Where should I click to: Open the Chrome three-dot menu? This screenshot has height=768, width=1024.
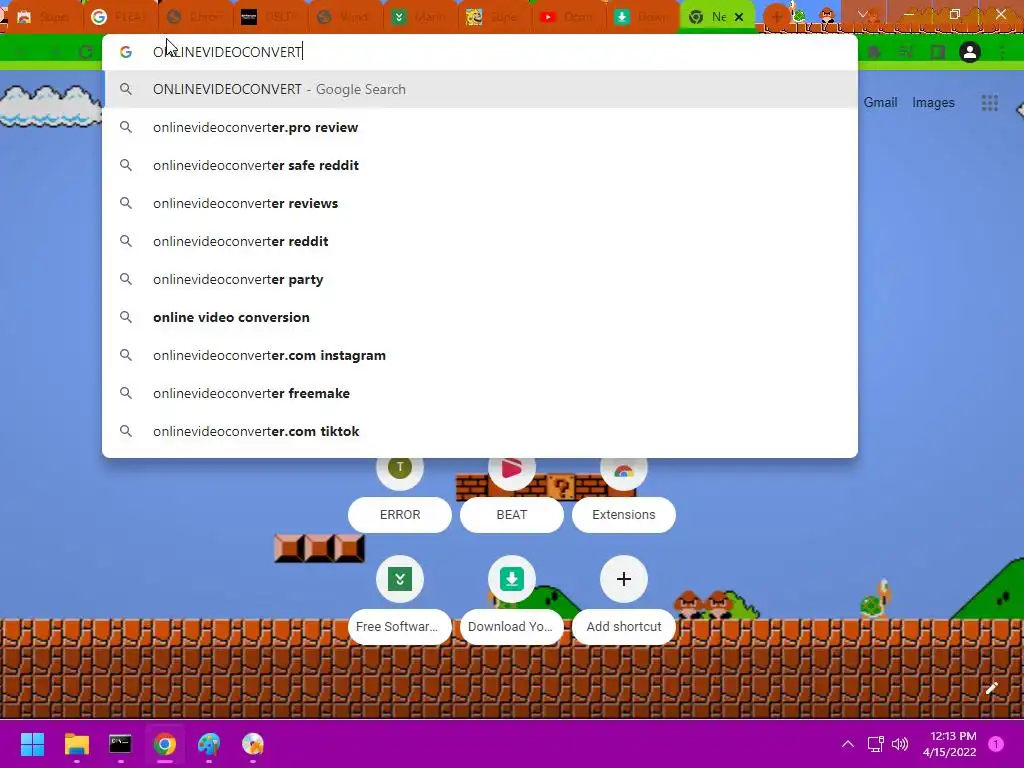(1002, 52)
